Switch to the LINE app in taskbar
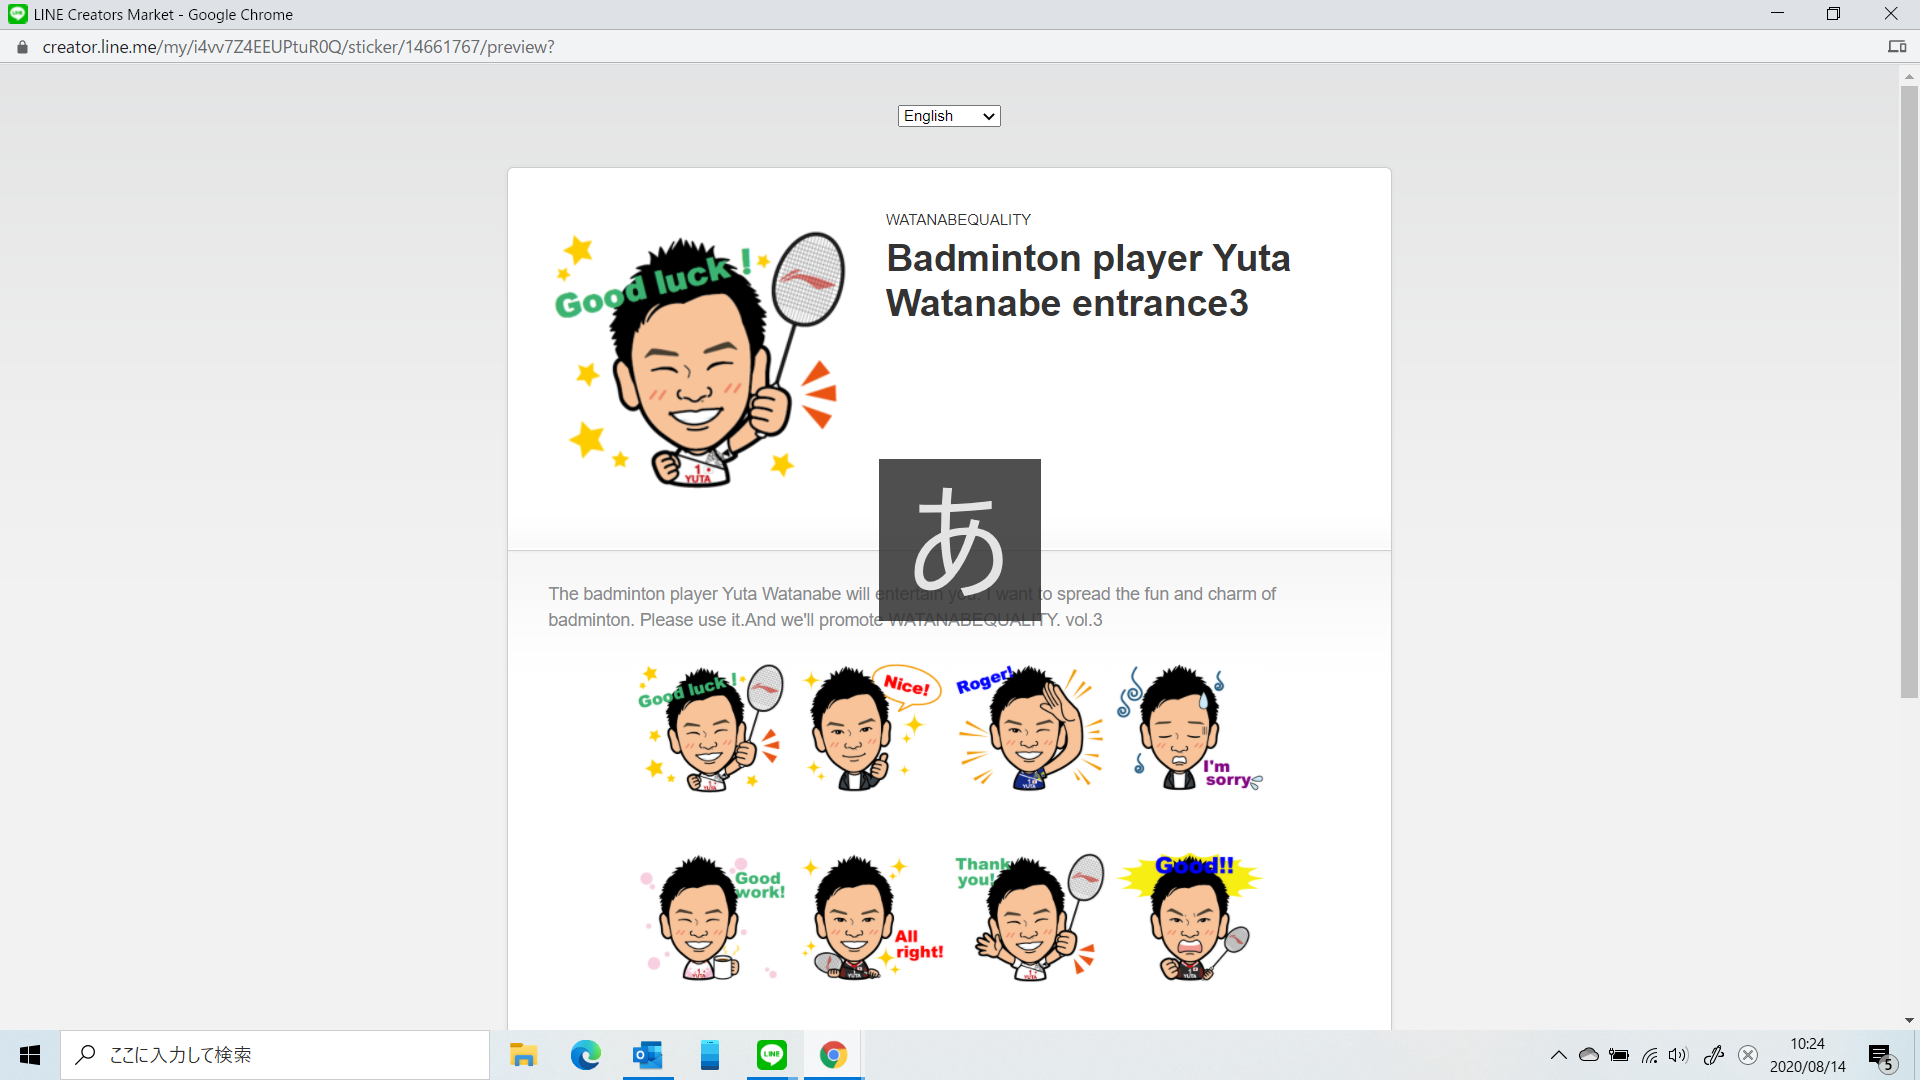Viewport: 1920px width, 1080px height. (x=771, y=1055)
